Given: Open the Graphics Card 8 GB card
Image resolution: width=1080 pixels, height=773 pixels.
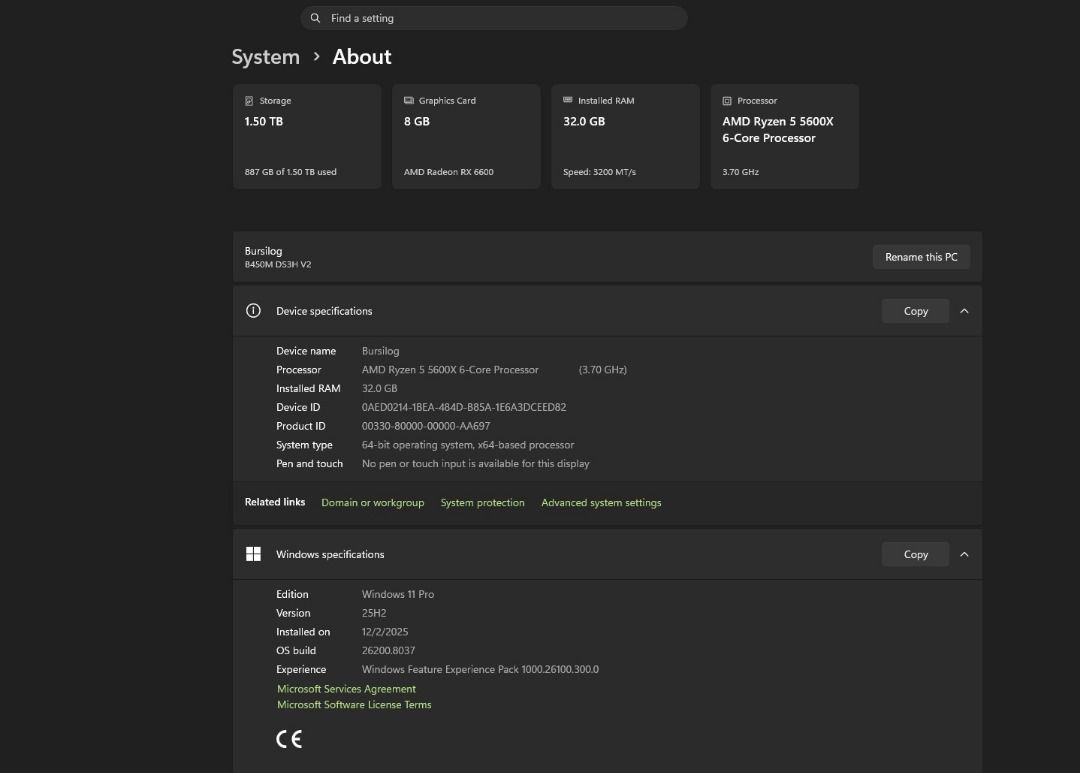Looking at the screenshot, I should pyautogui.click(x=466, y=136).
